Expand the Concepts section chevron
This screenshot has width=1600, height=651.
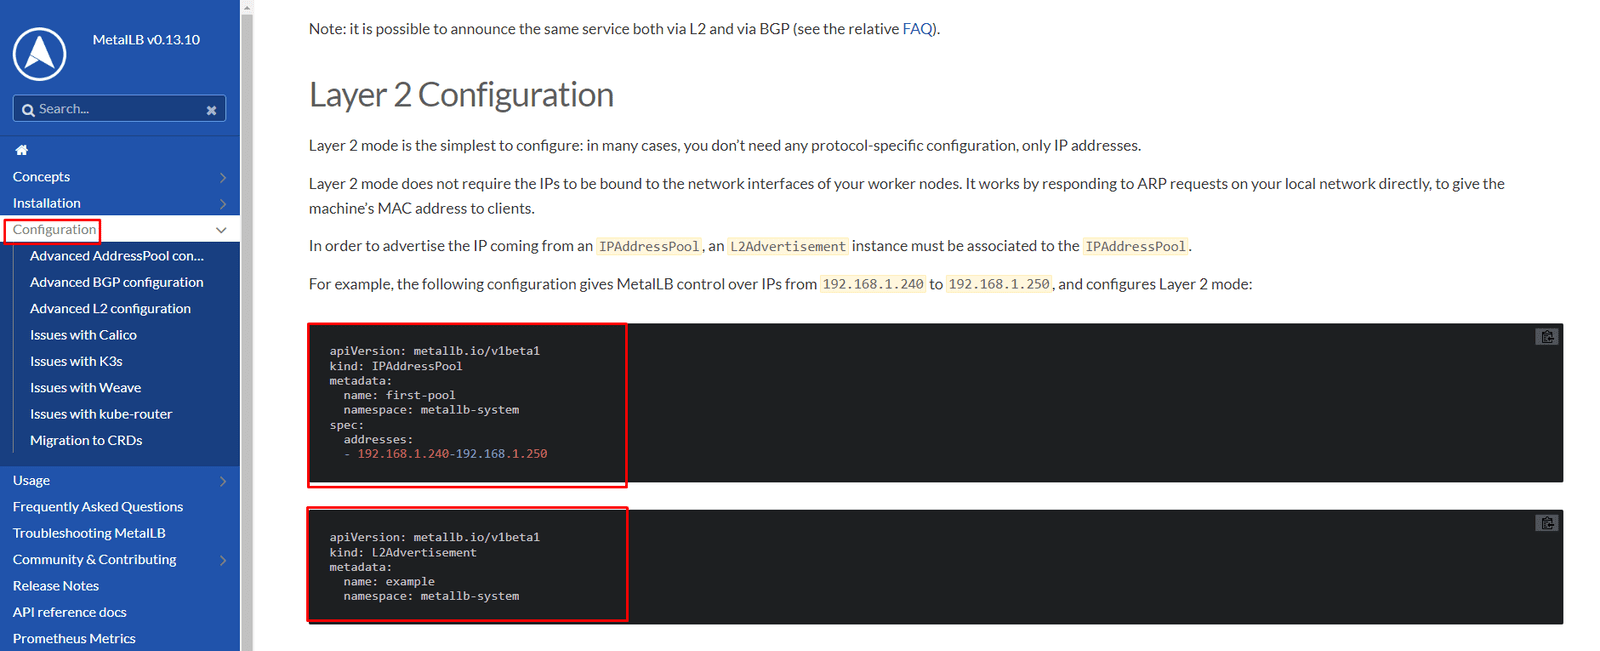[x=222, y=177]
